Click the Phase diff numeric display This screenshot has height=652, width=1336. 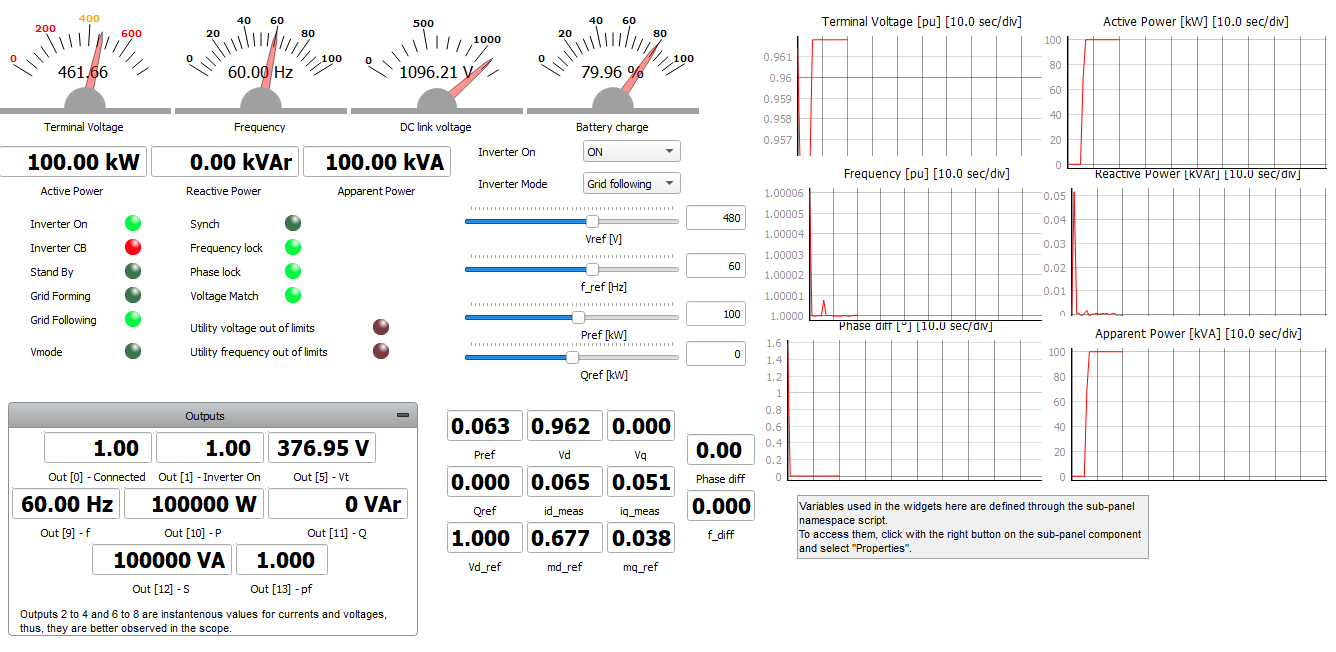coord(719,450)
